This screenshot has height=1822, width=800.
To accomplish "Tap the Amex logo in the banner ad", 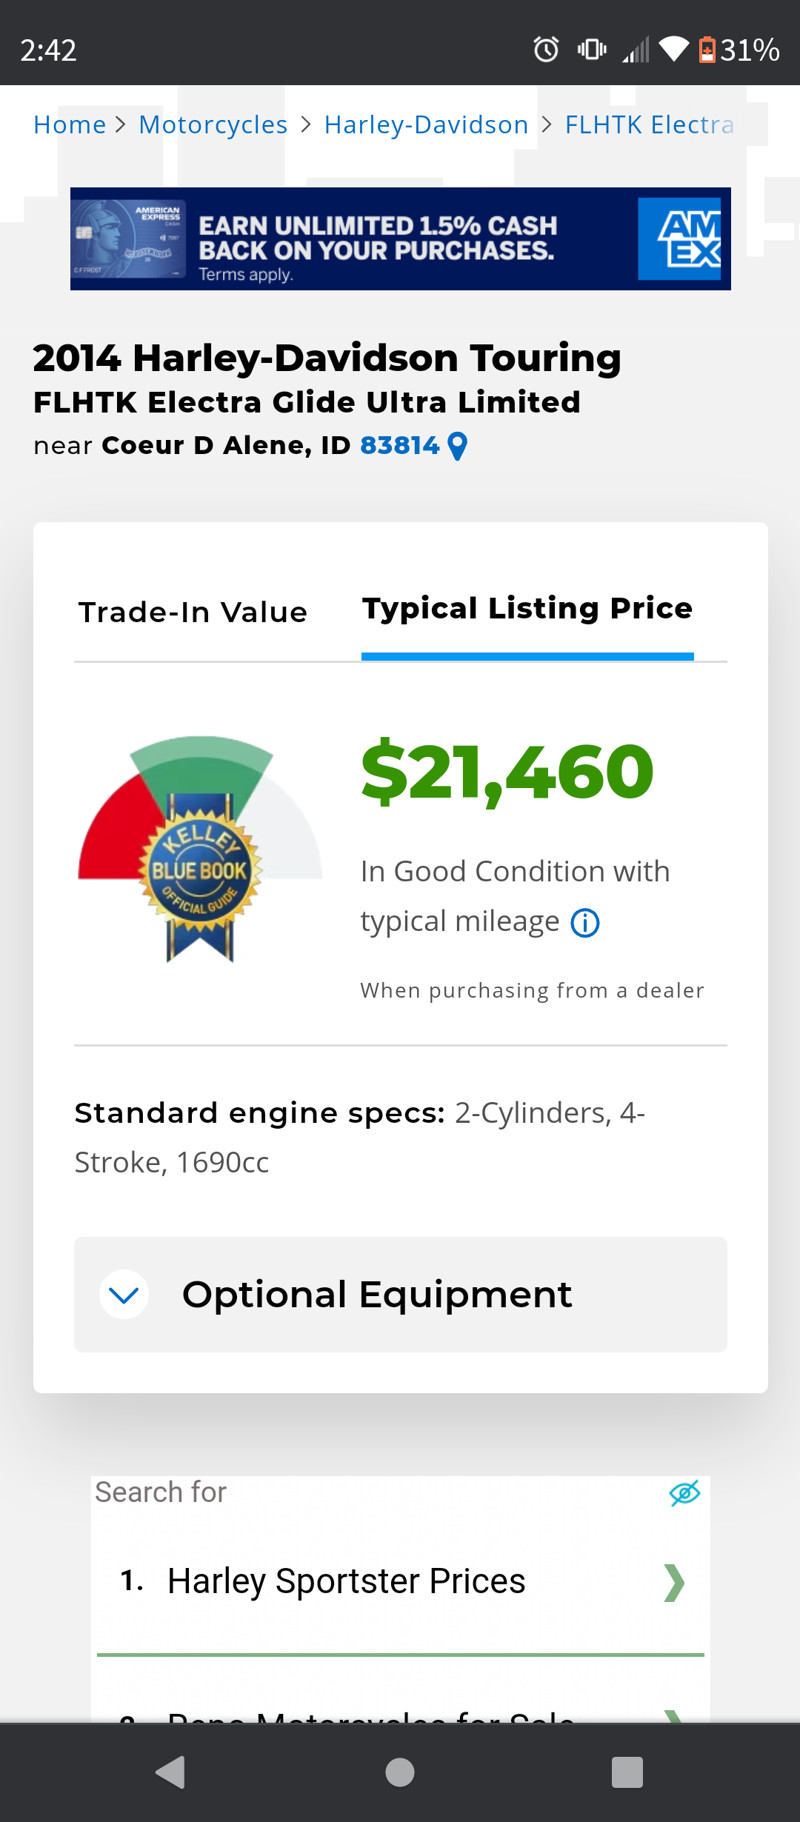I will (x=685, y=239).
